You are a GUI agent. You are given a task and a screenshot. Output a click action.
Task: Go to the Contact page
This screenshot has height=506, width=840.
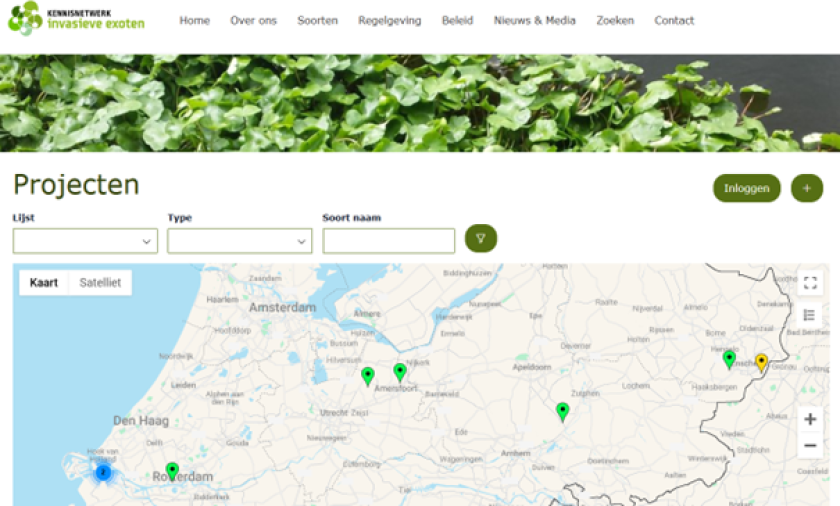pos(674,20)
